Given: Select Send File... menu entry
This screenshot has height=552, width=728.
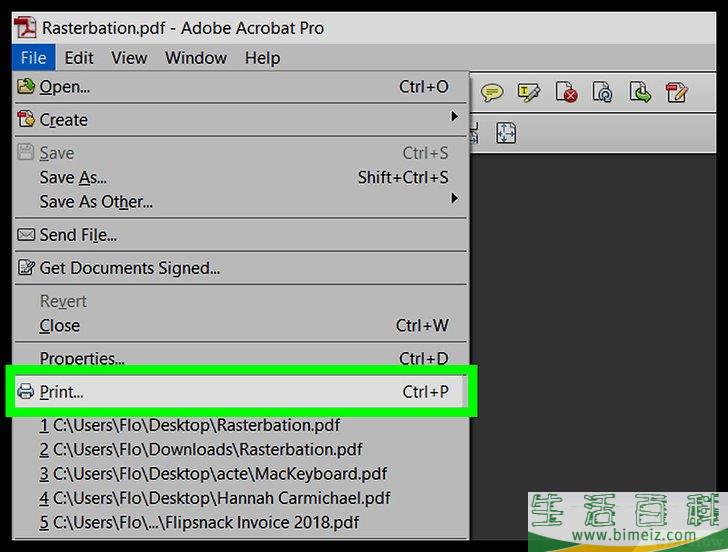Looking at the screenshot, I should pyautogui.click(x=240, y=235).
